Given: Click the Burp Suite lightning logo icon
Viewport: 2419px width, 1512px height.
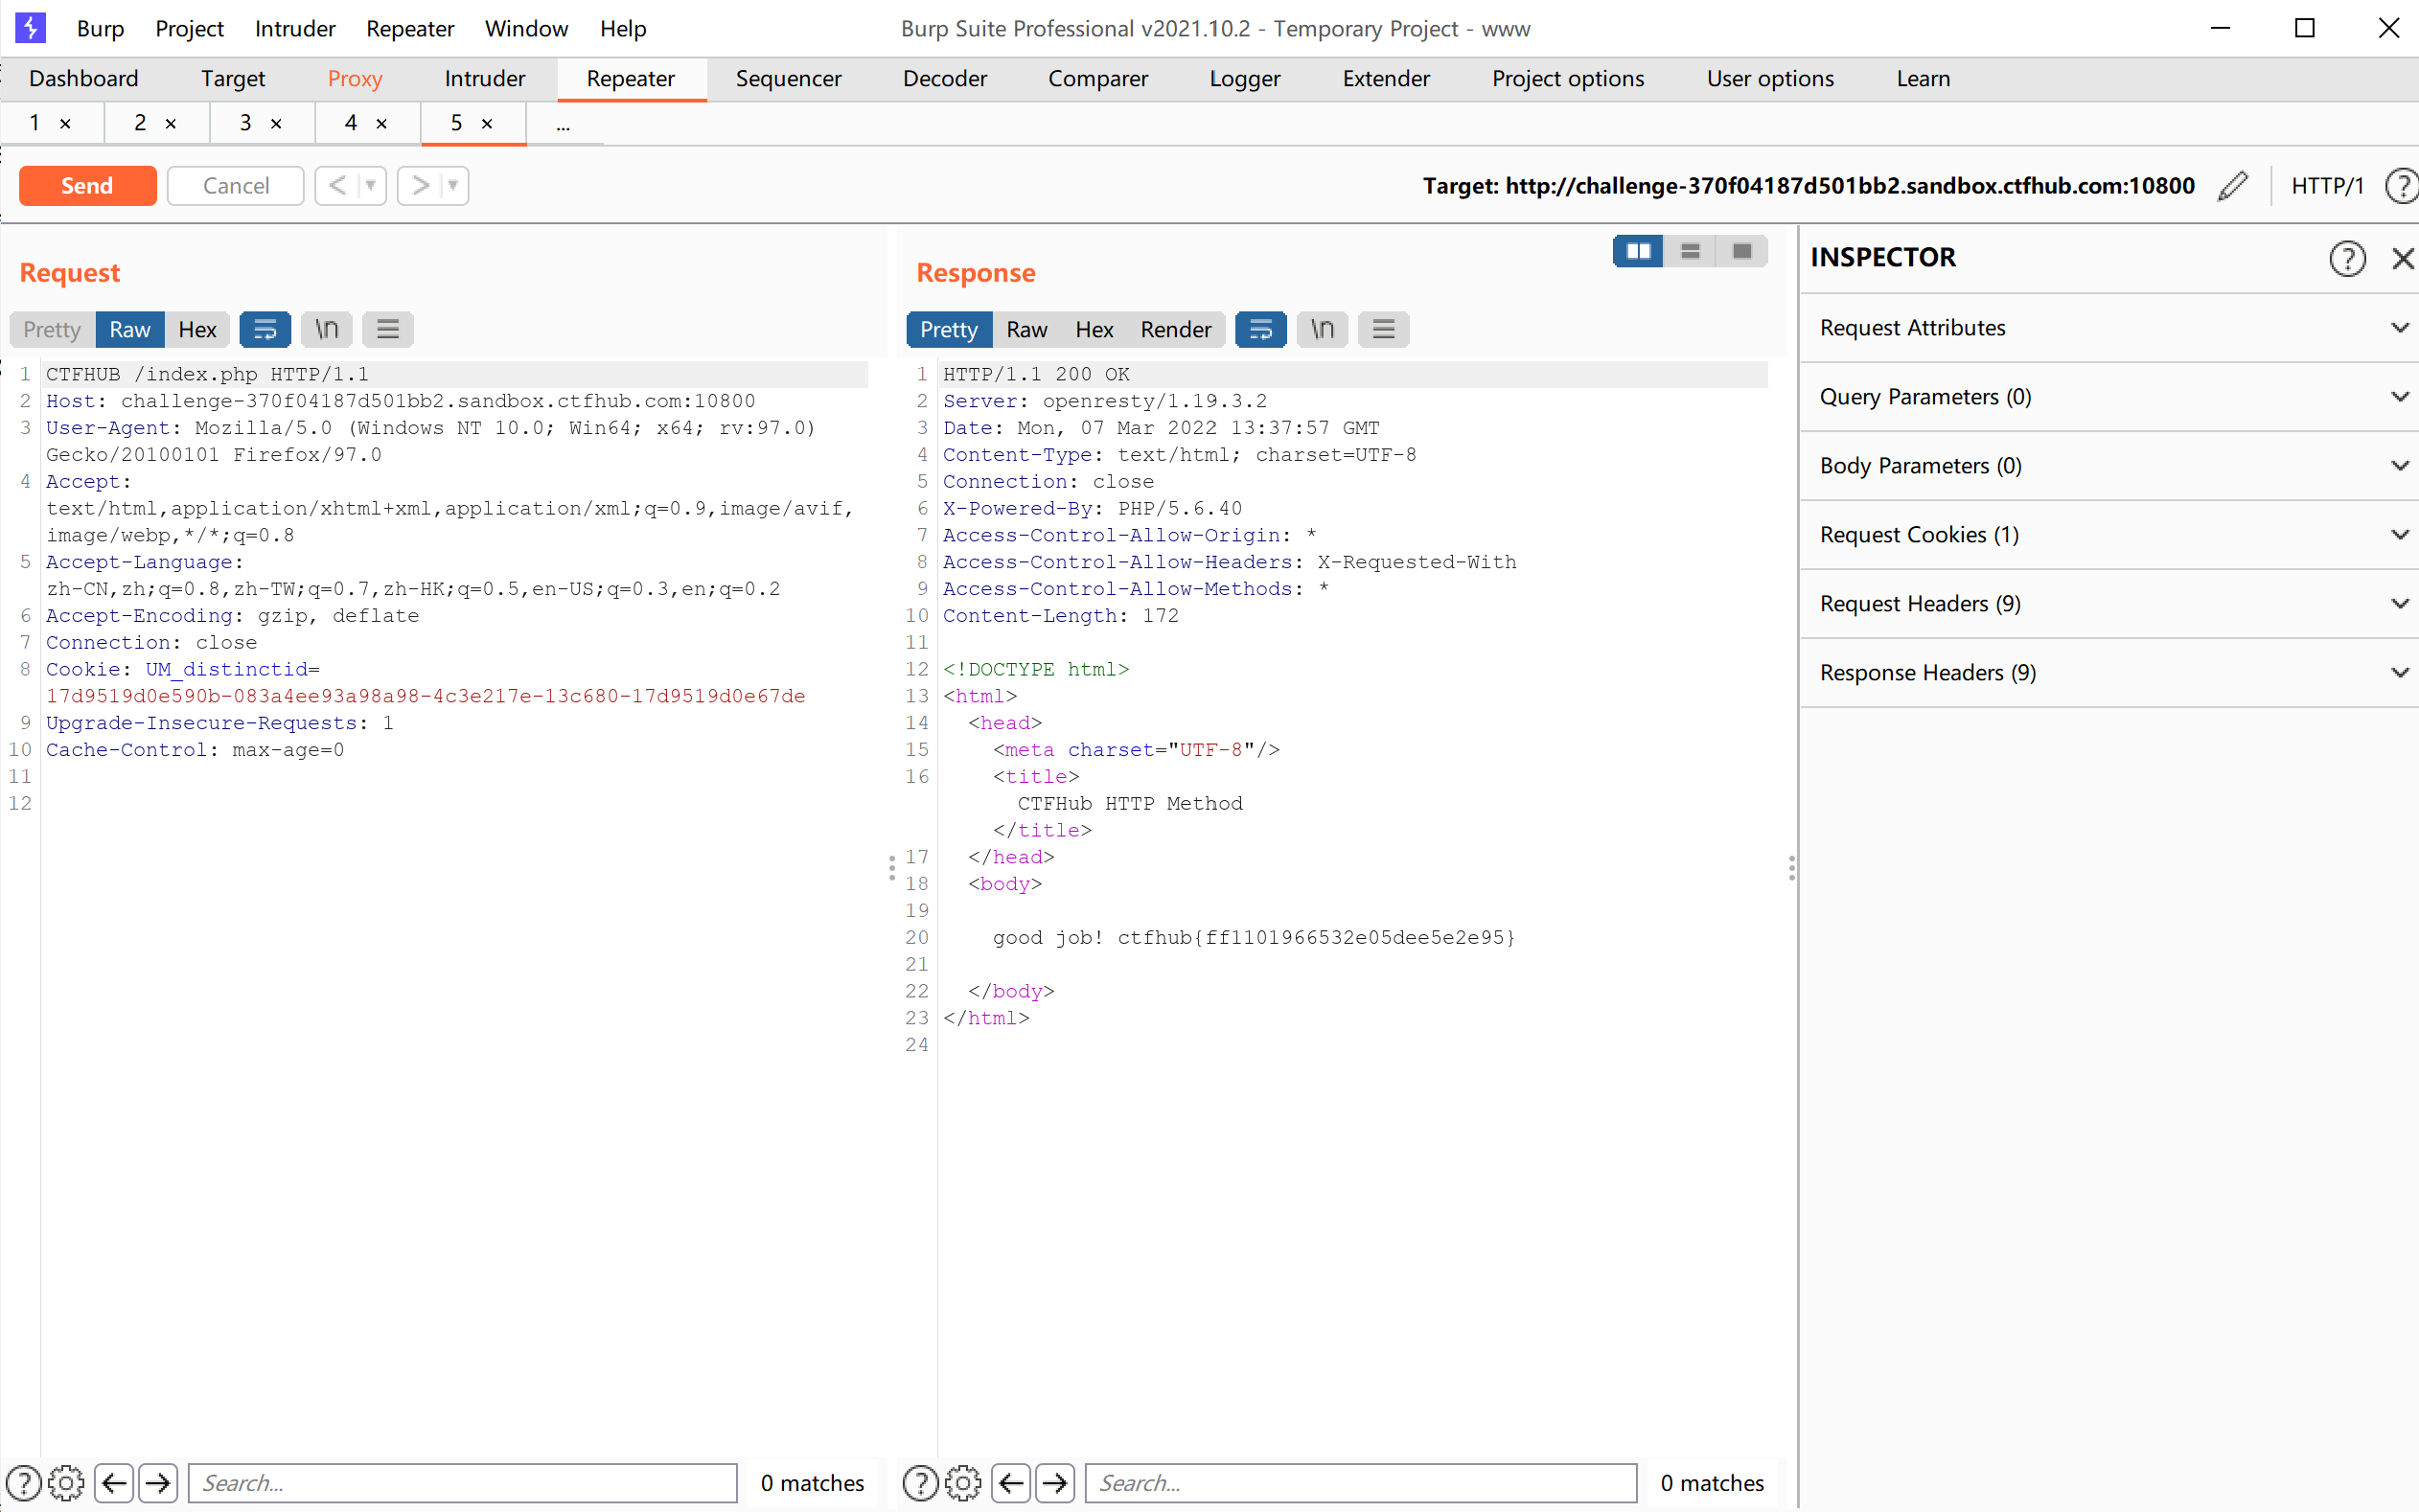Looking at the screenshot, I should tap(30, 28).
